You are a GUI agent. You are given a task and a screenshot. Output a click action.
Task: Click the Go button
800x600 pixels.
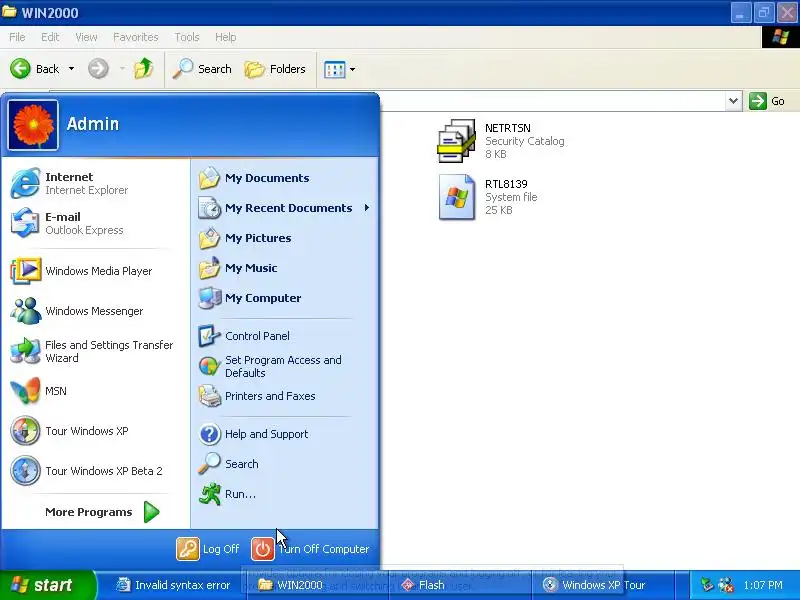click(x=767, y=101)
